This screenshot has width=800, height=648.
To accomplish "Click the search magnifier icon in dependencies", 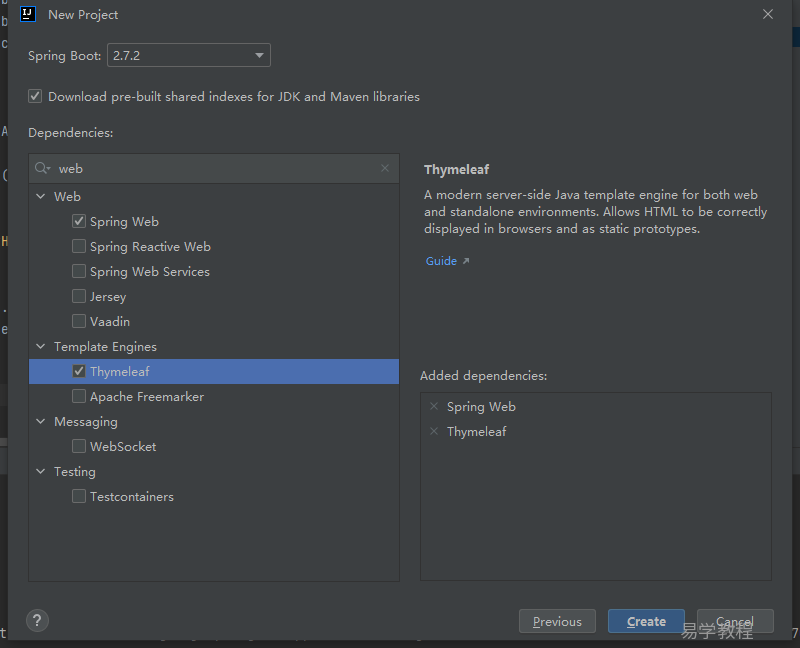I will (x=42, y=168).
